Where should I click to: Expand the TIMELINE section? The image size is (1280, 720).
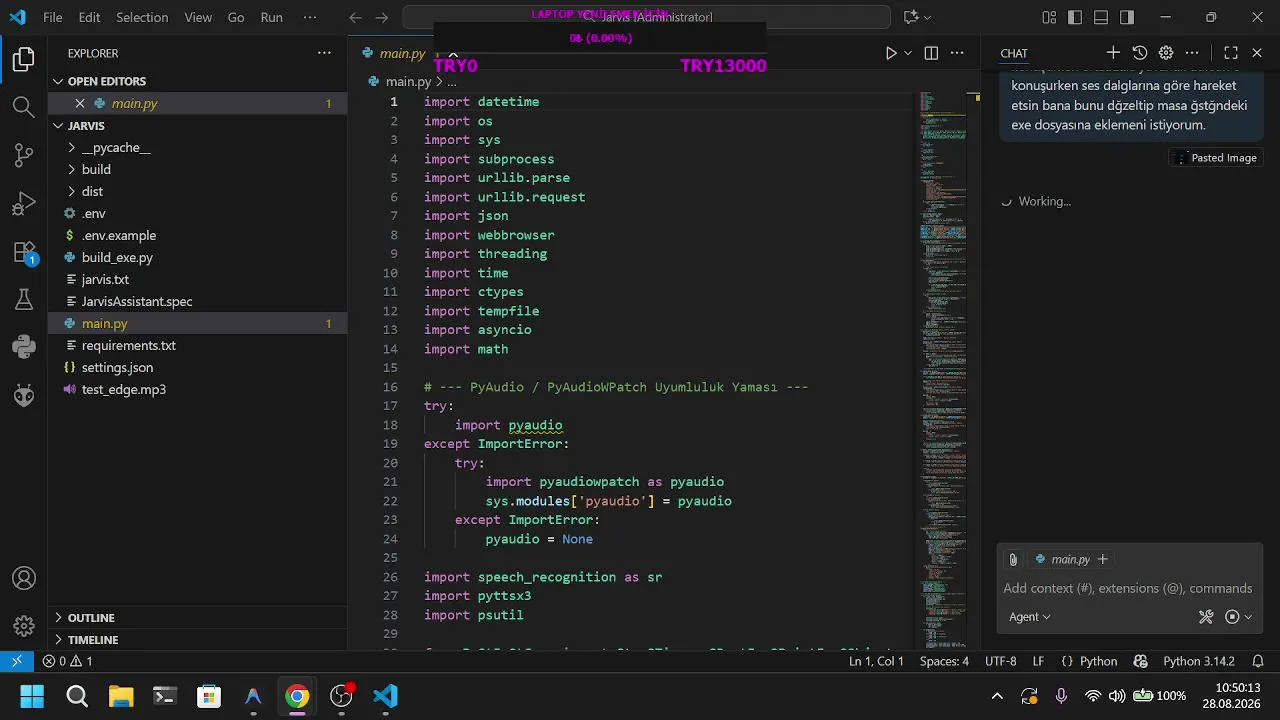[197, 639]
